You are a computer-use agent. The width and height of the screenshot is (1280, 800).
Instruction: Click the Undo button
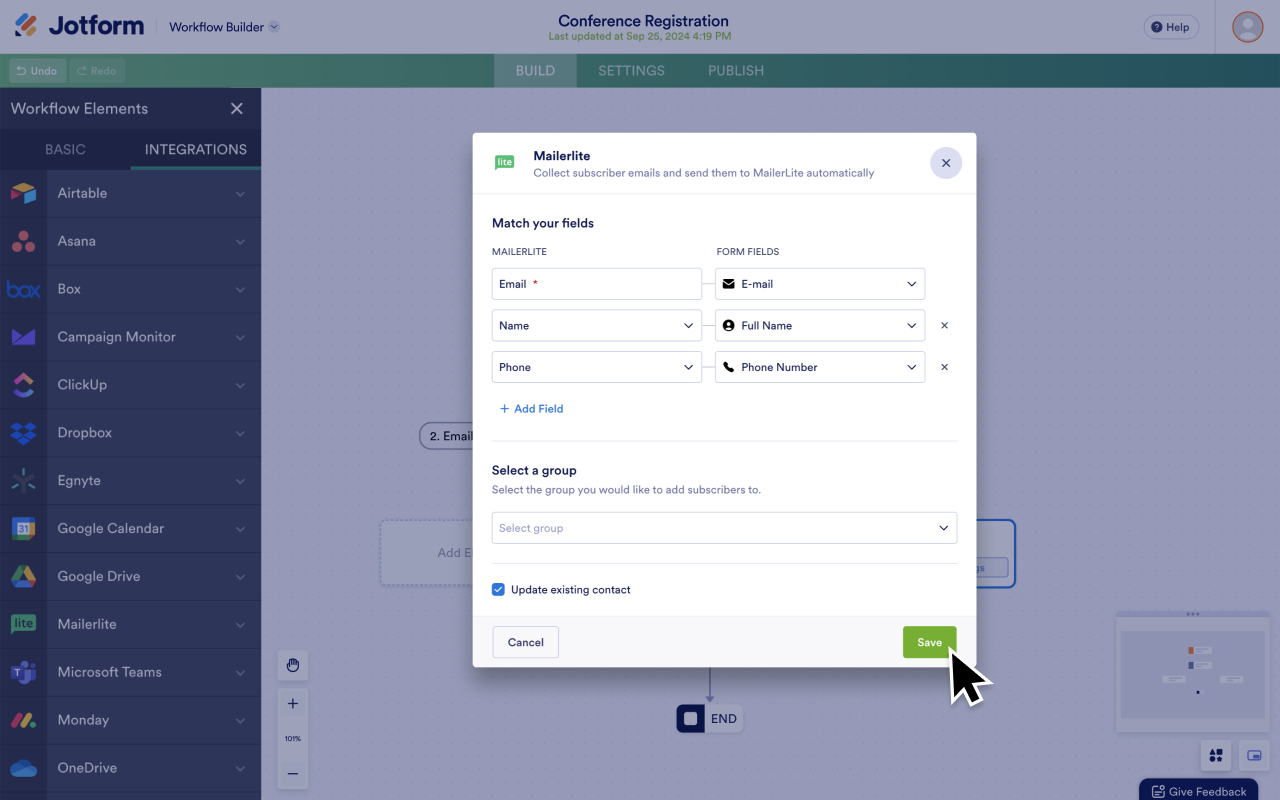pos(37,71)
